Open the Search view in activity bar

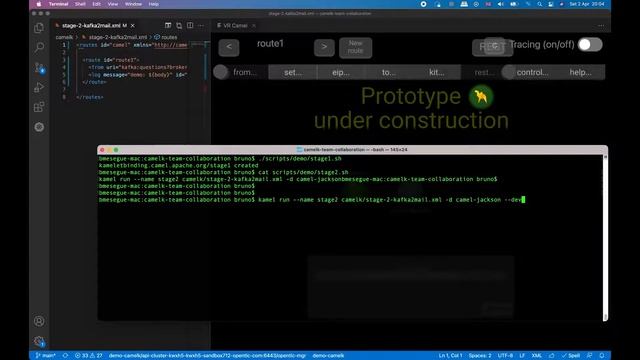click(x=39, y=47)
